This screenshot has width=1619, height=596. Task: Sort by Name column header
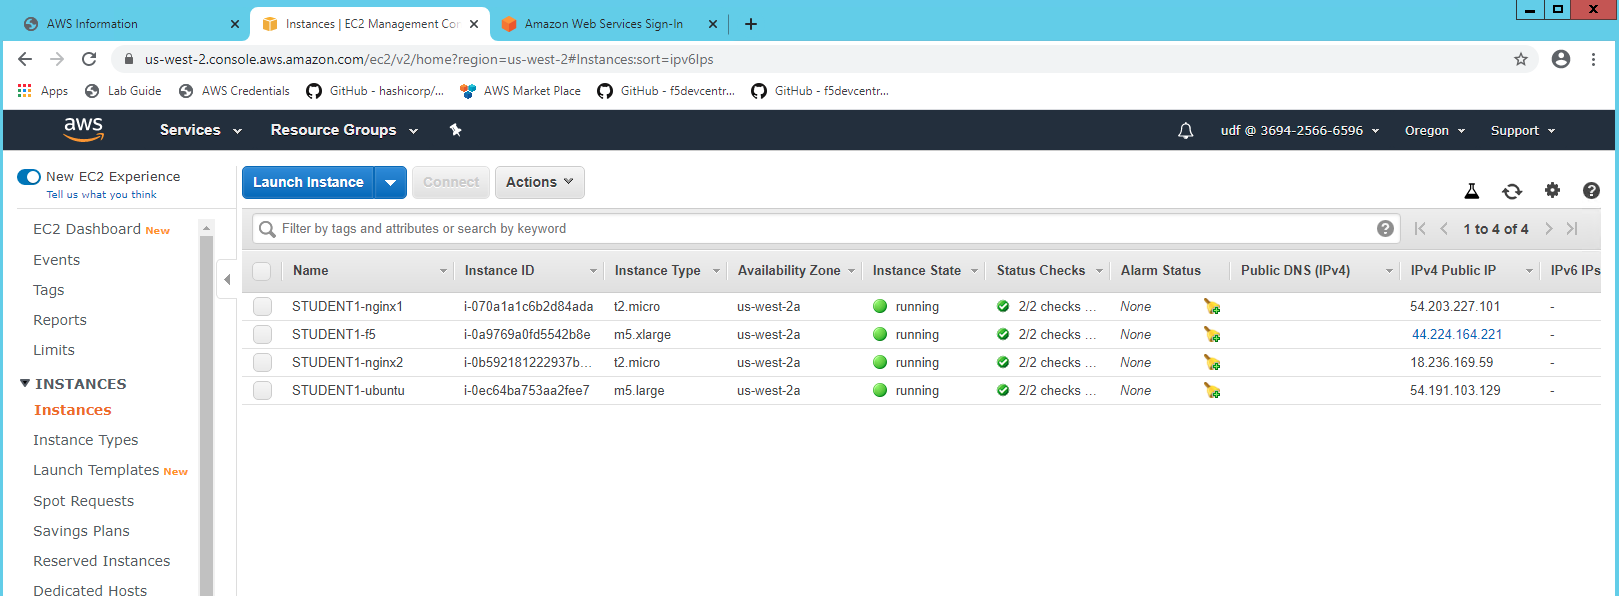(x=311, y=271)
